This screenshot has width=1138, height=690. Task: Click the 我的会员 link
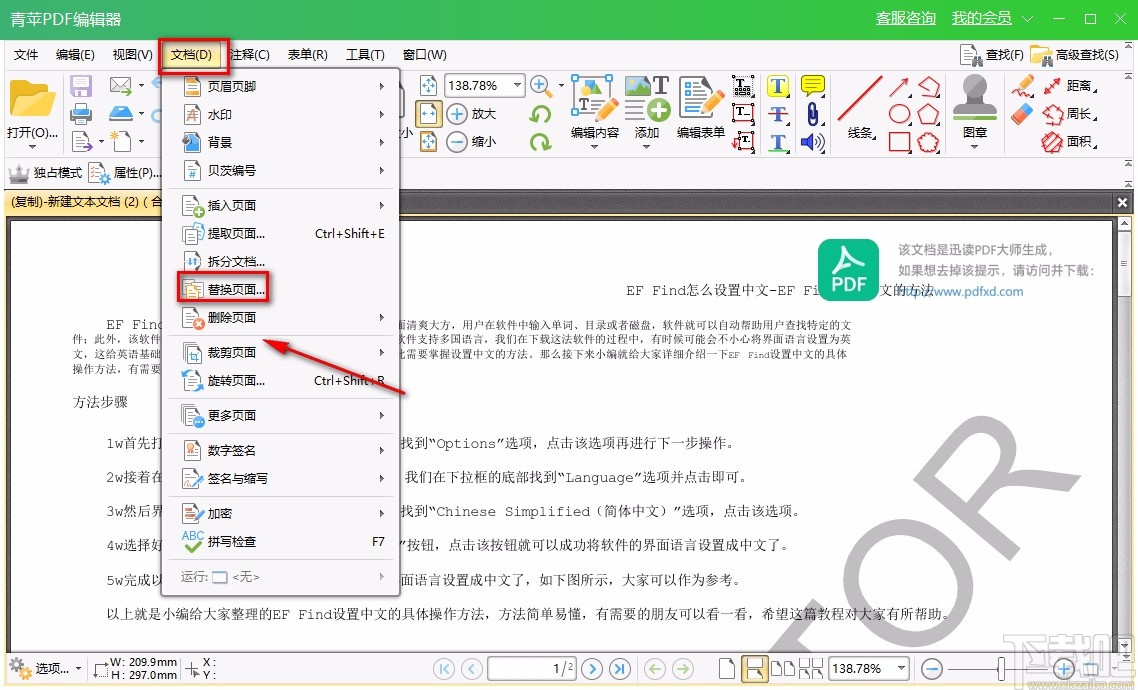pos(982,18)
